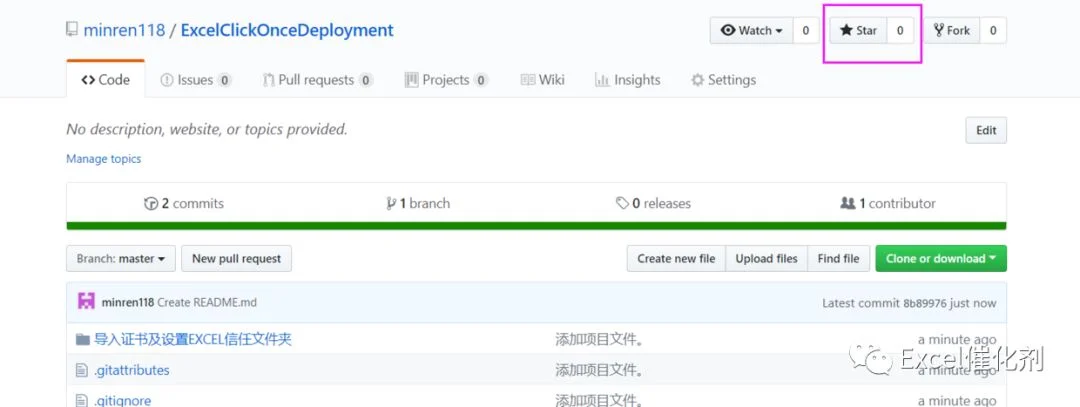
Task: Click the commits history clock icon
Action: click(x=151, y=203)
